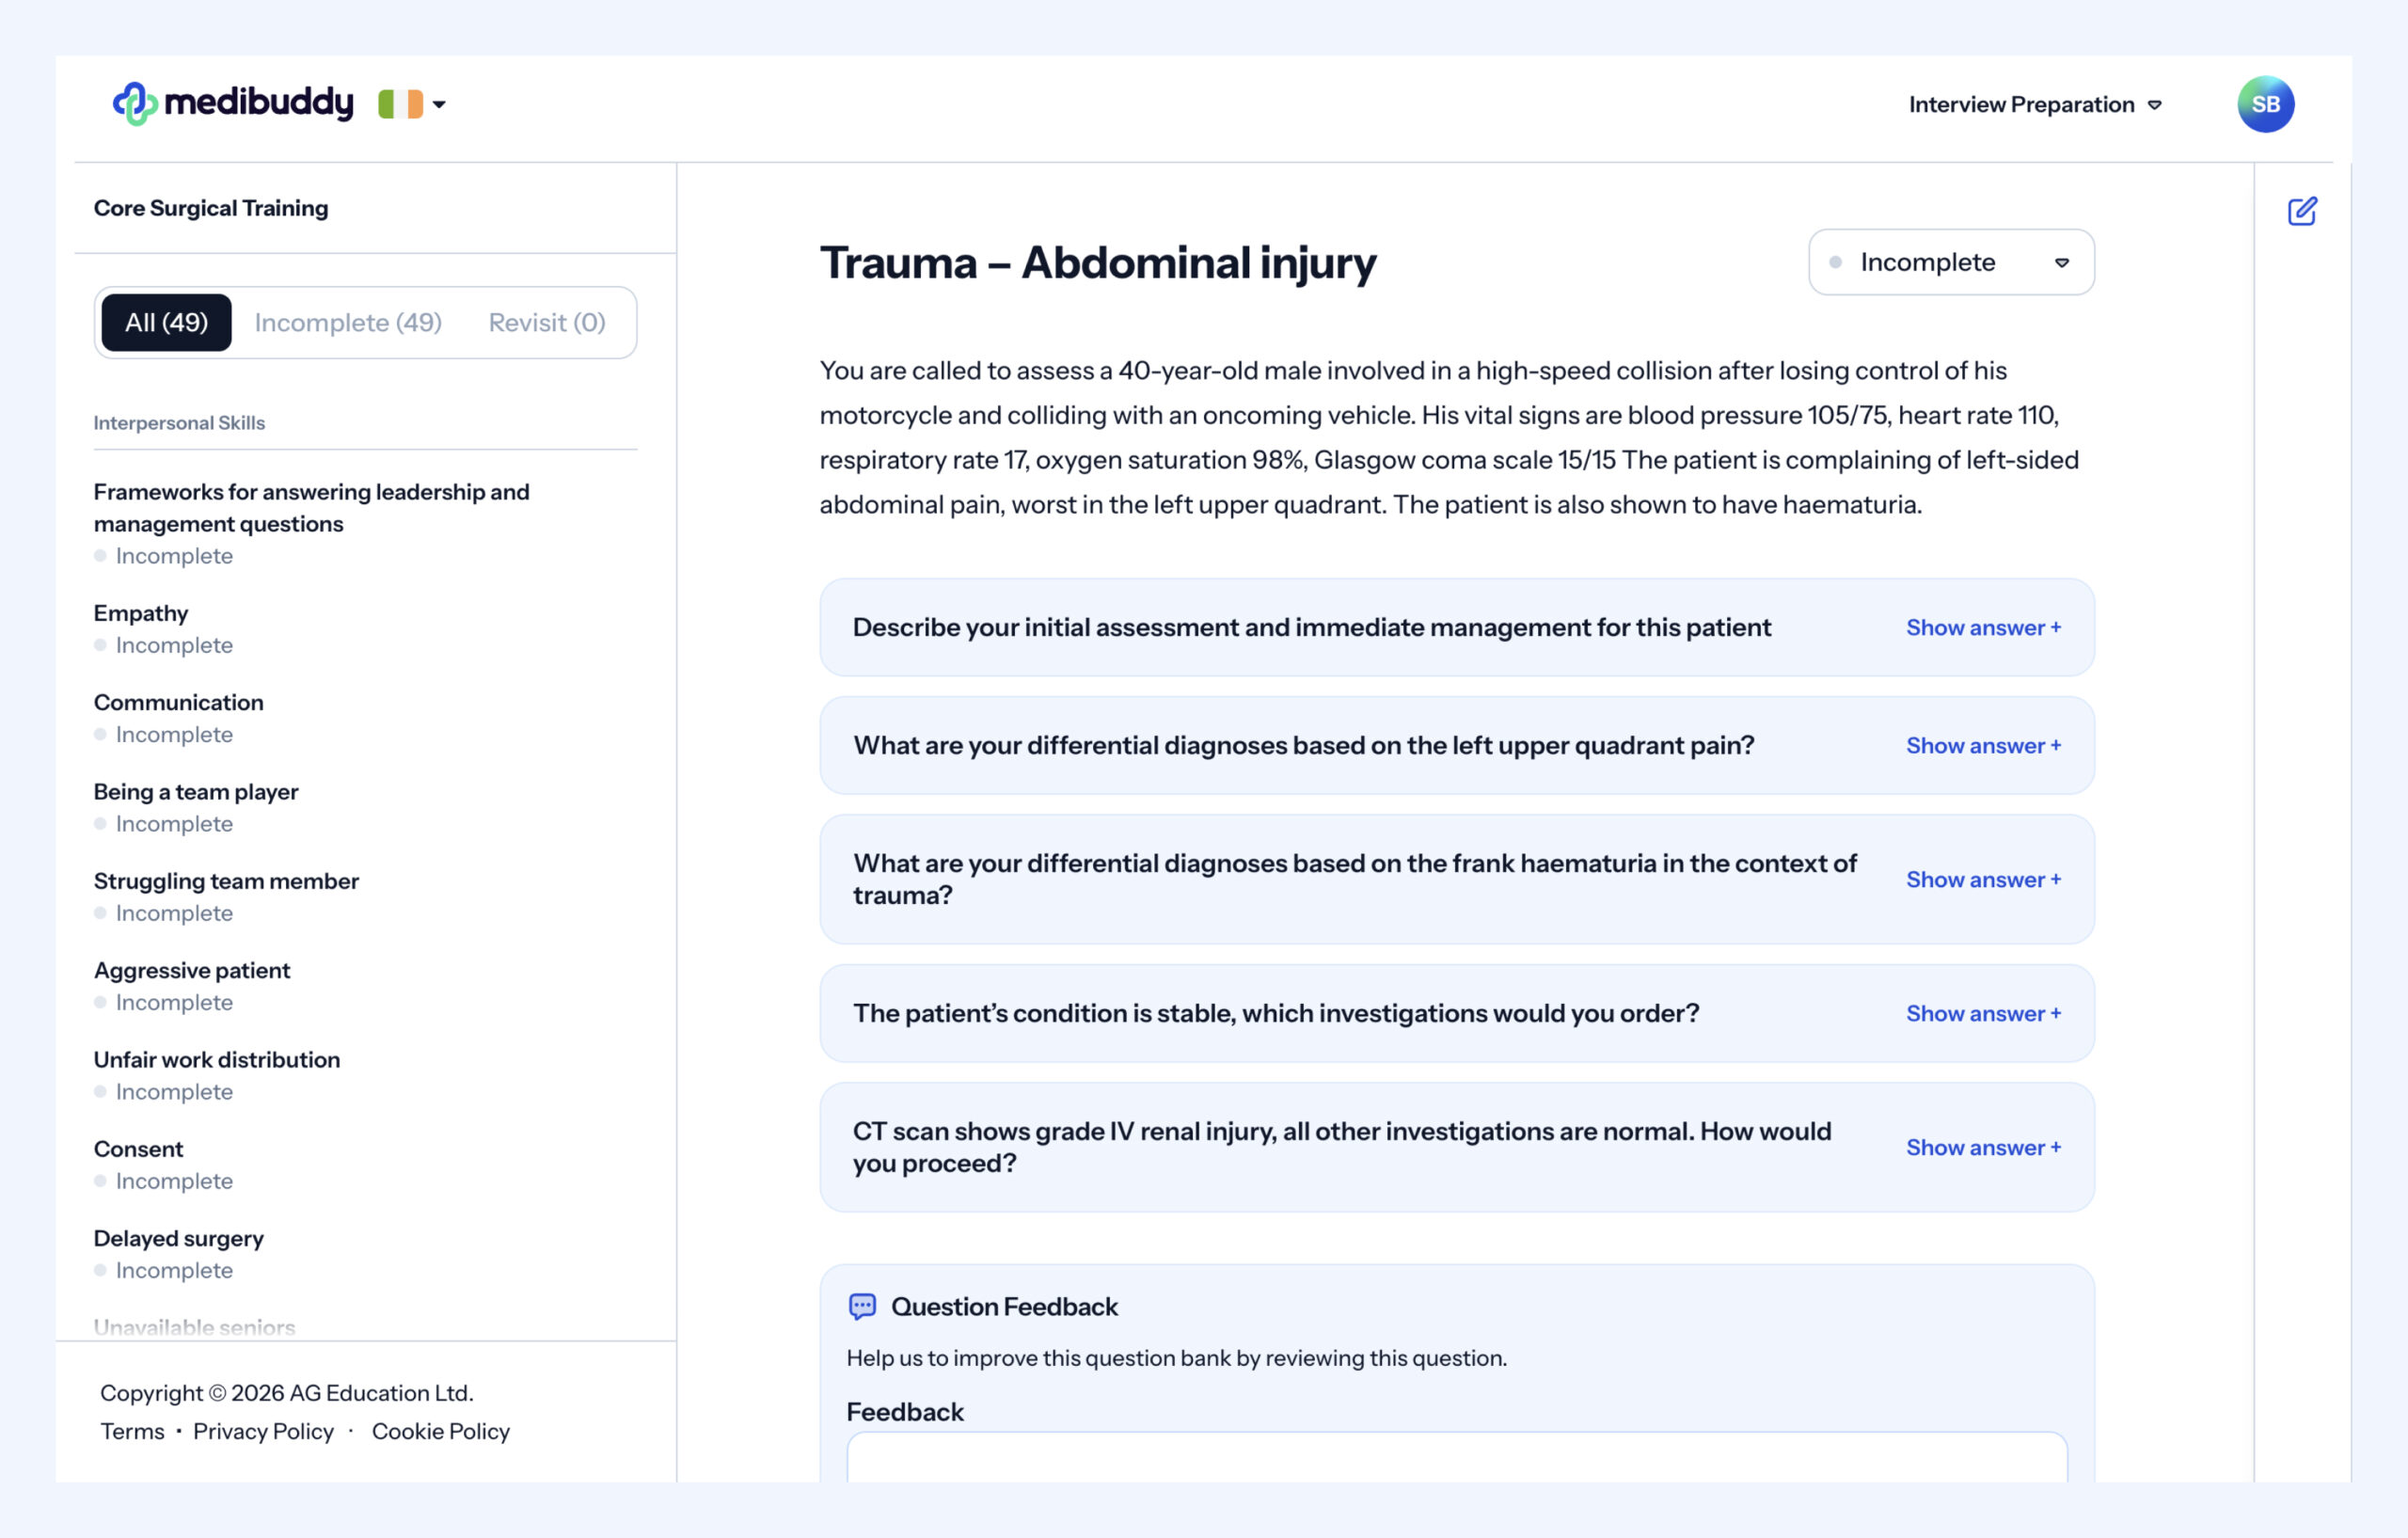Open the Privacy Policy link
The width and height of the screenshot is (2408, 1538).
[x=263, y=1431]
